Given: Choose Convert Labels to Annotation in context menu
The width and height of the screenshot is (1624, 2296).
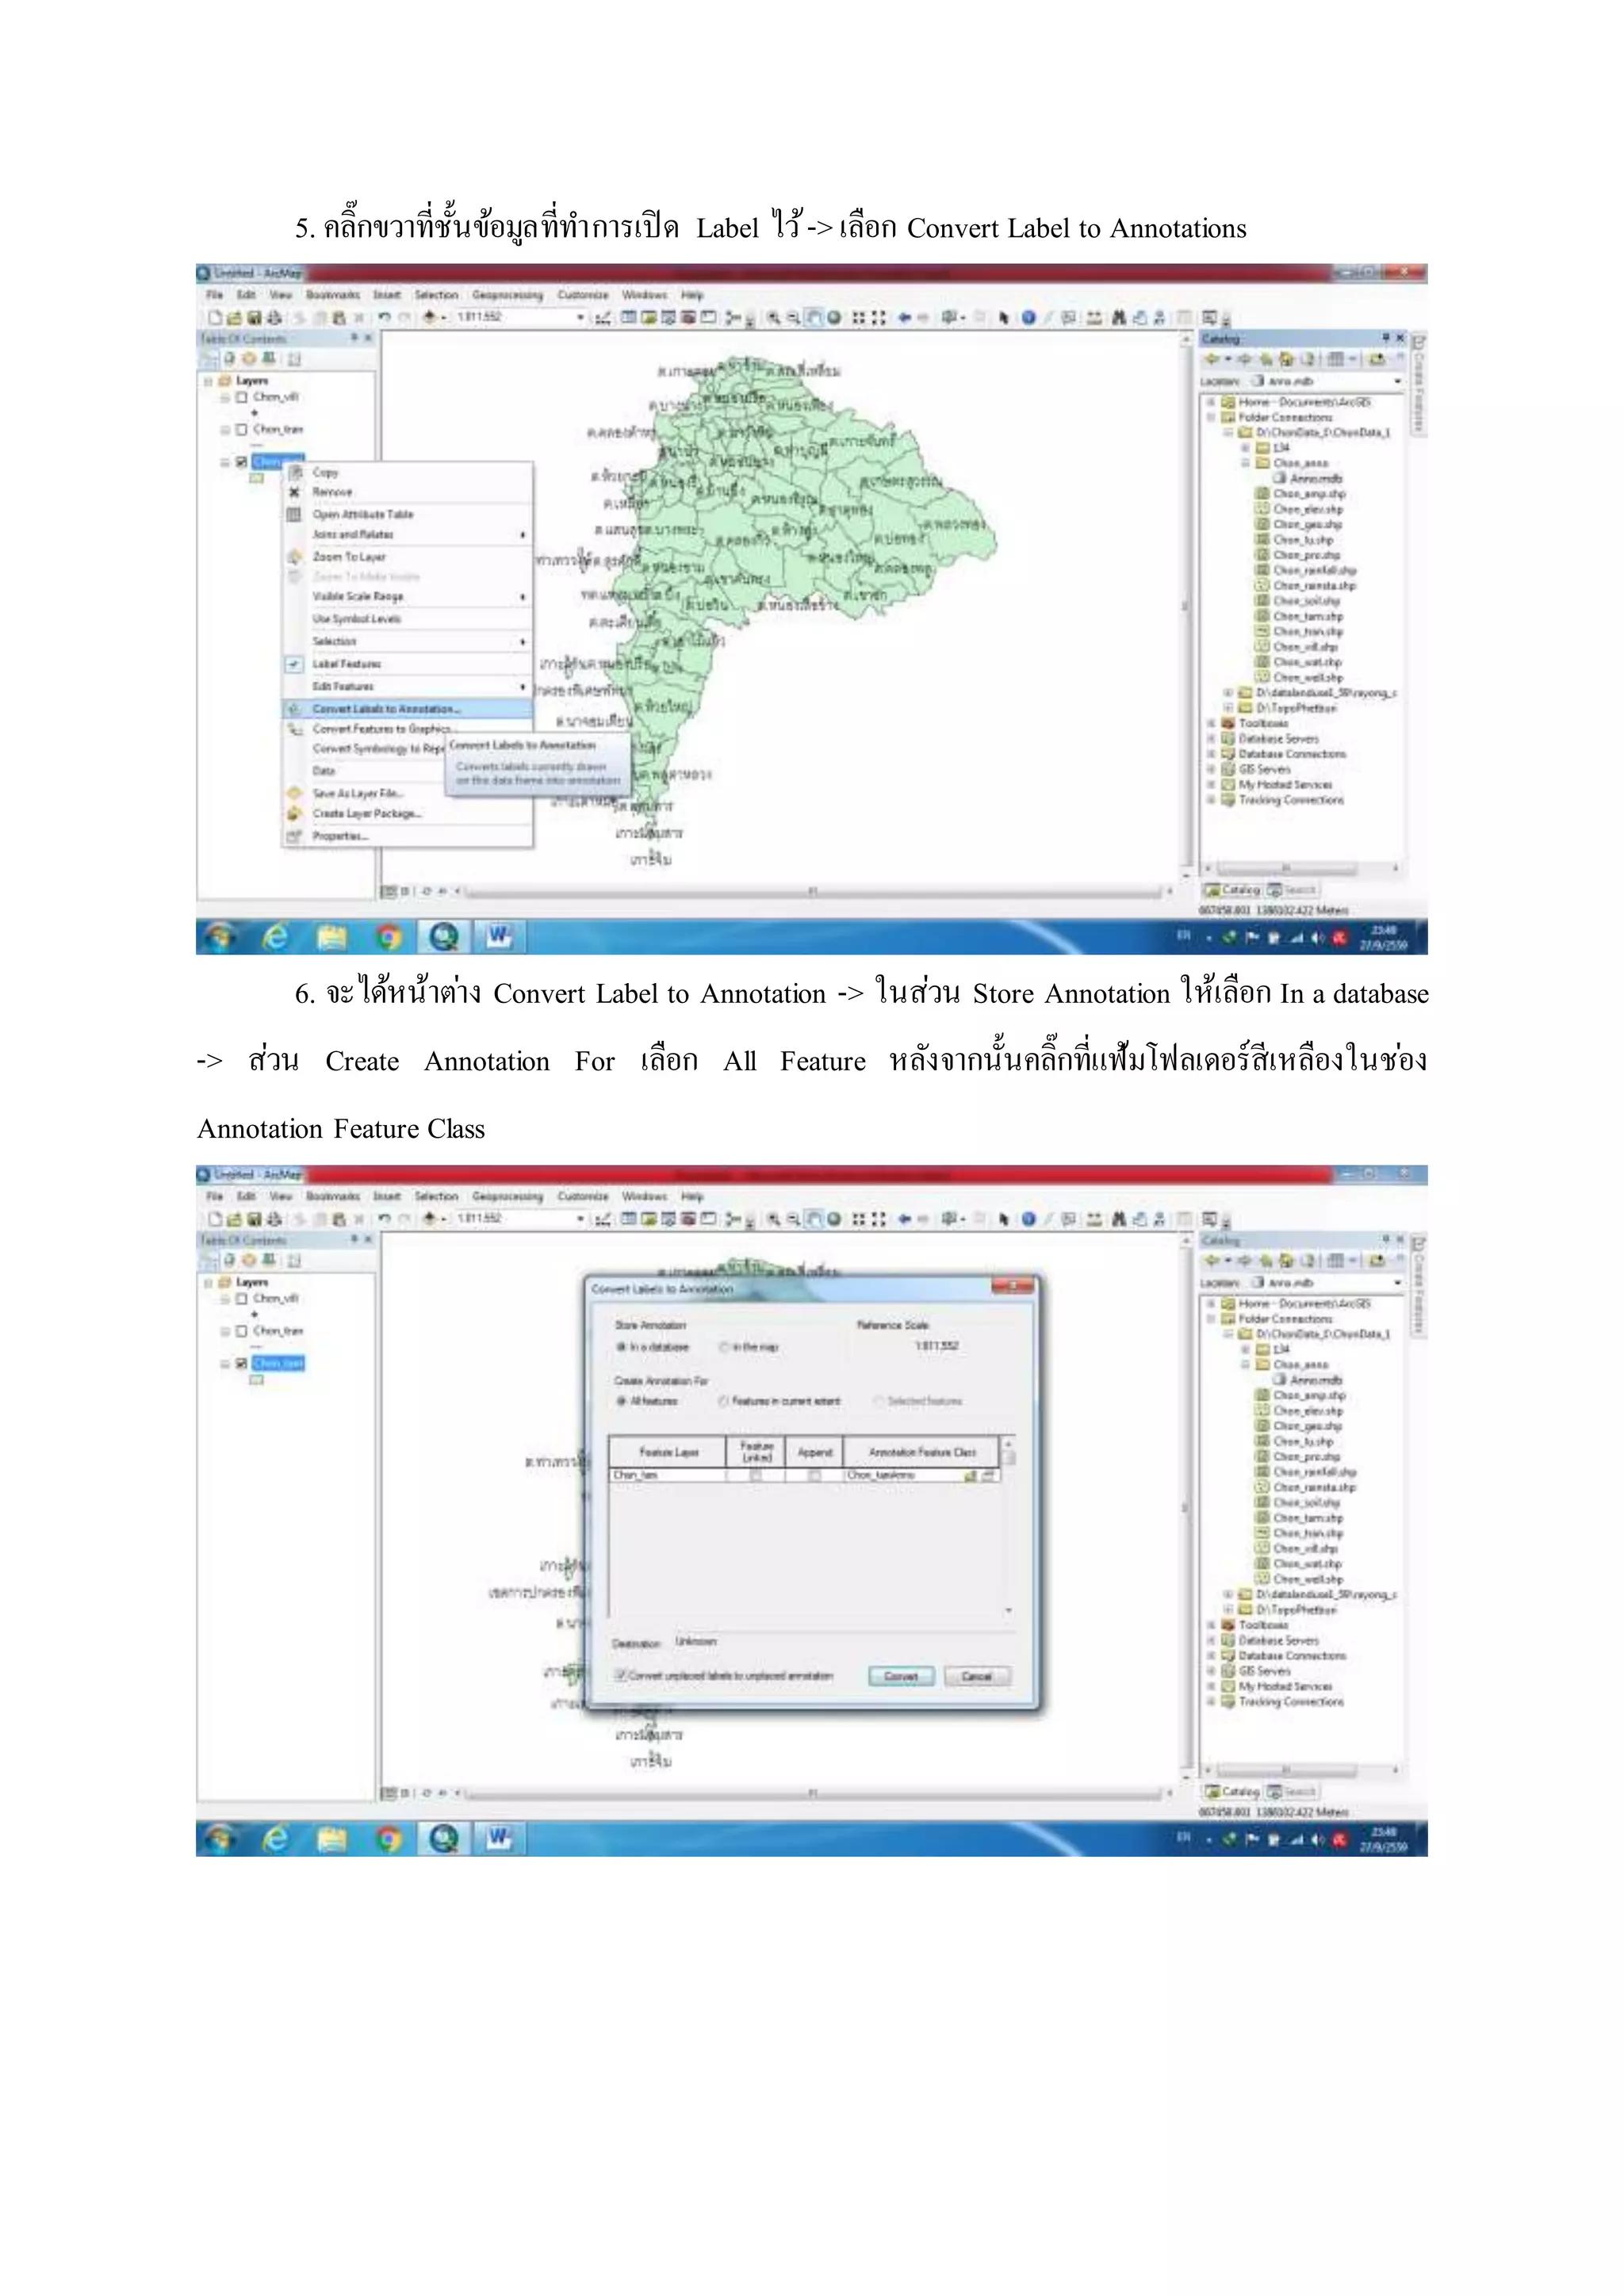Looking at the screenshot, I should (408, 708).
